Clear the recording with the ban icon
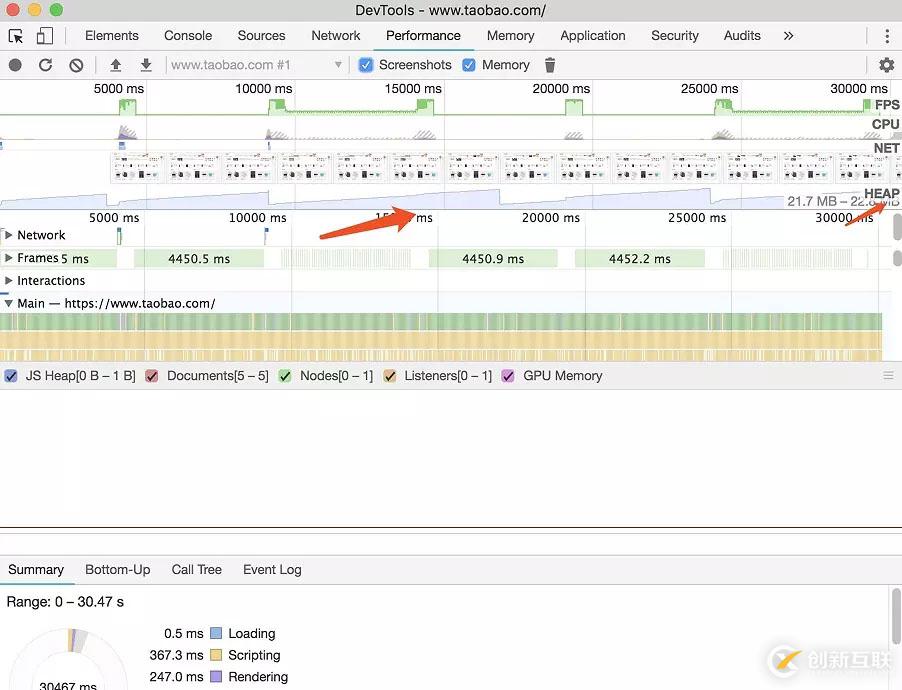This screenshot has width=902, height=690. tap(76, 65)
